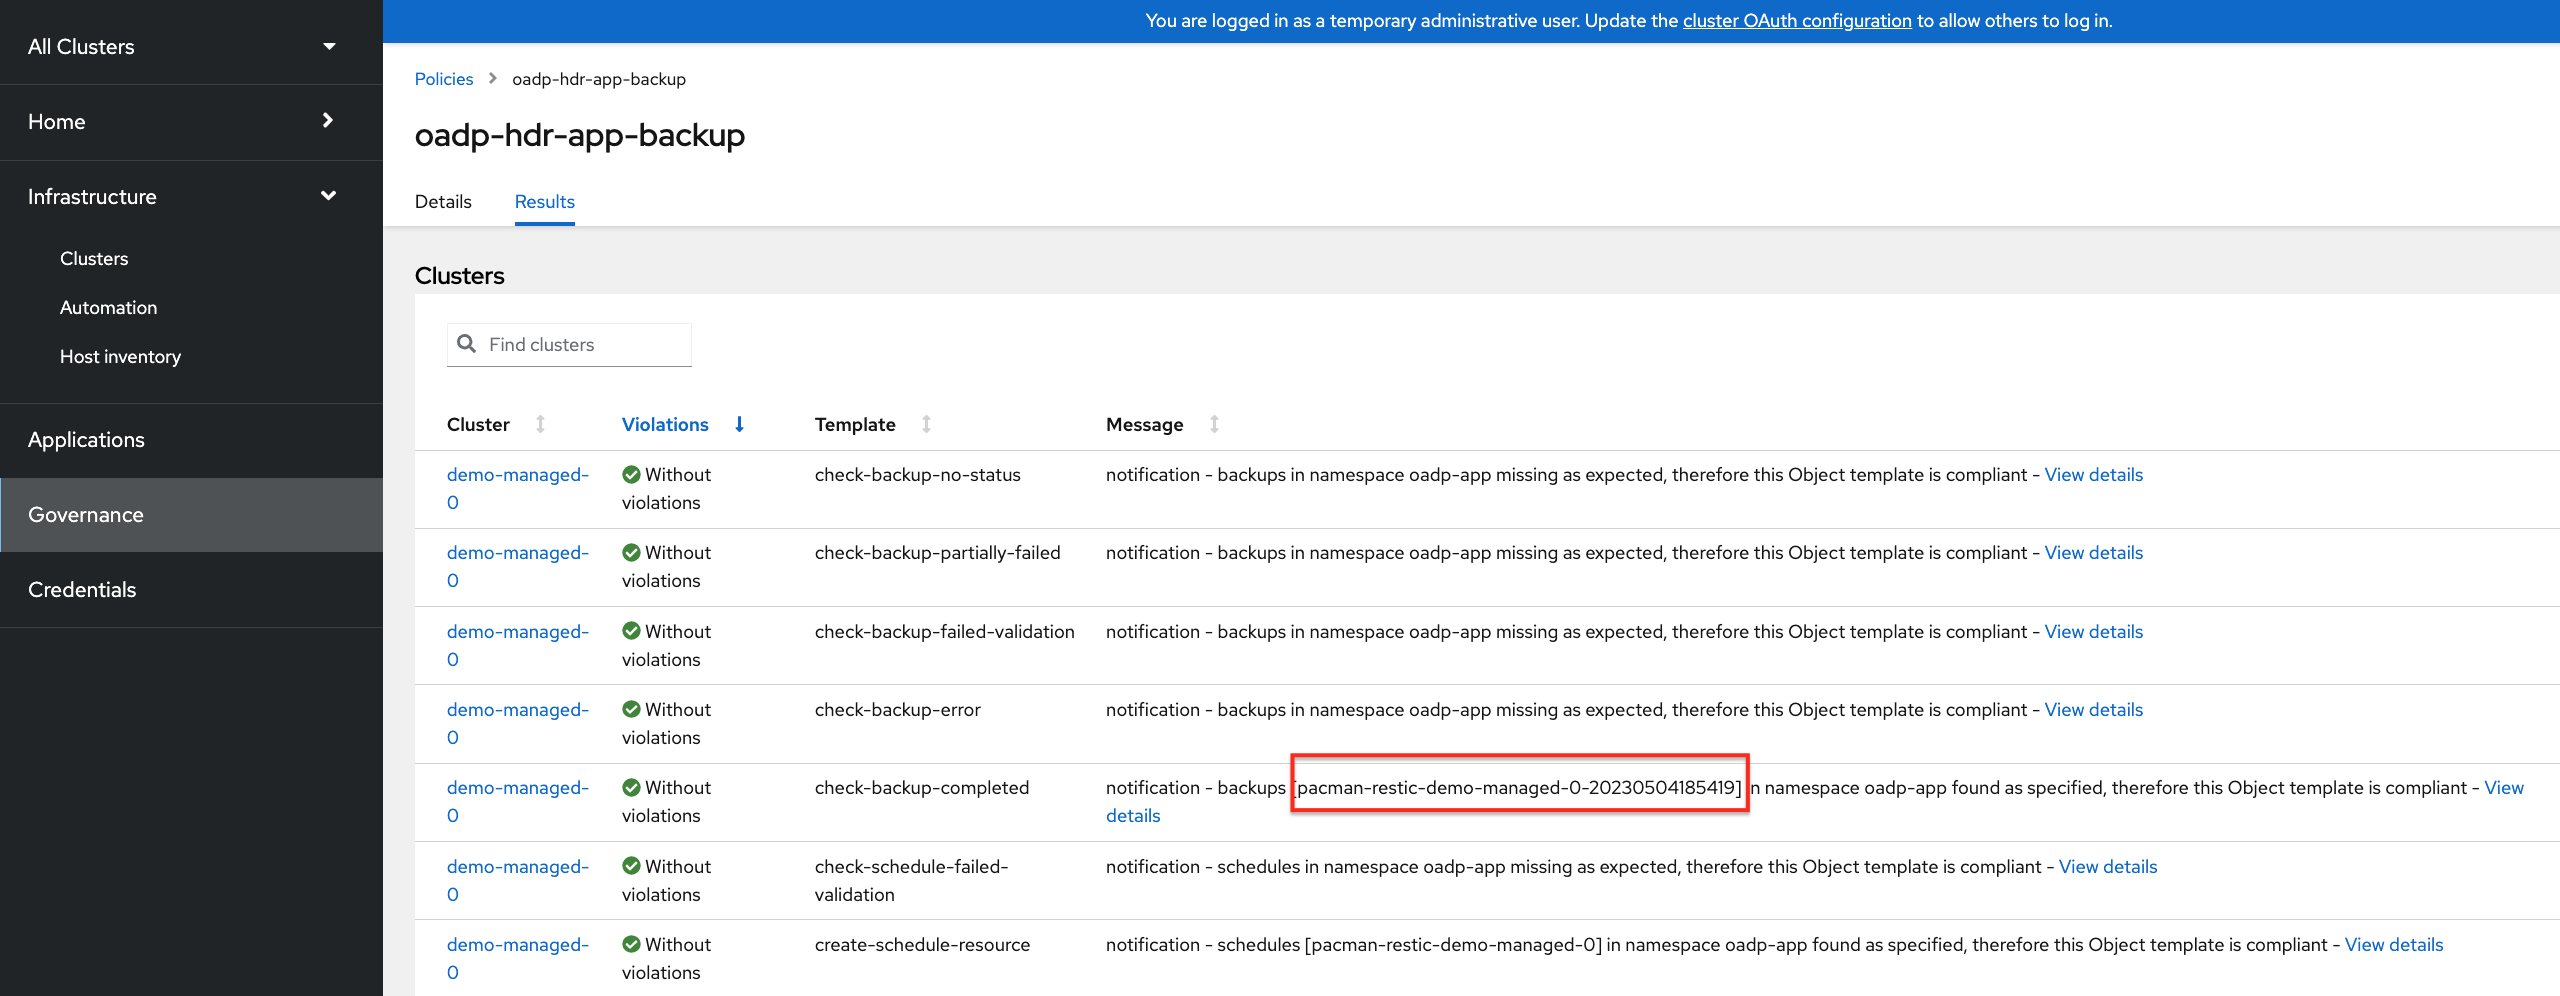
Task: Go back to Policies breadcrumb
Action: coord(444,79)
